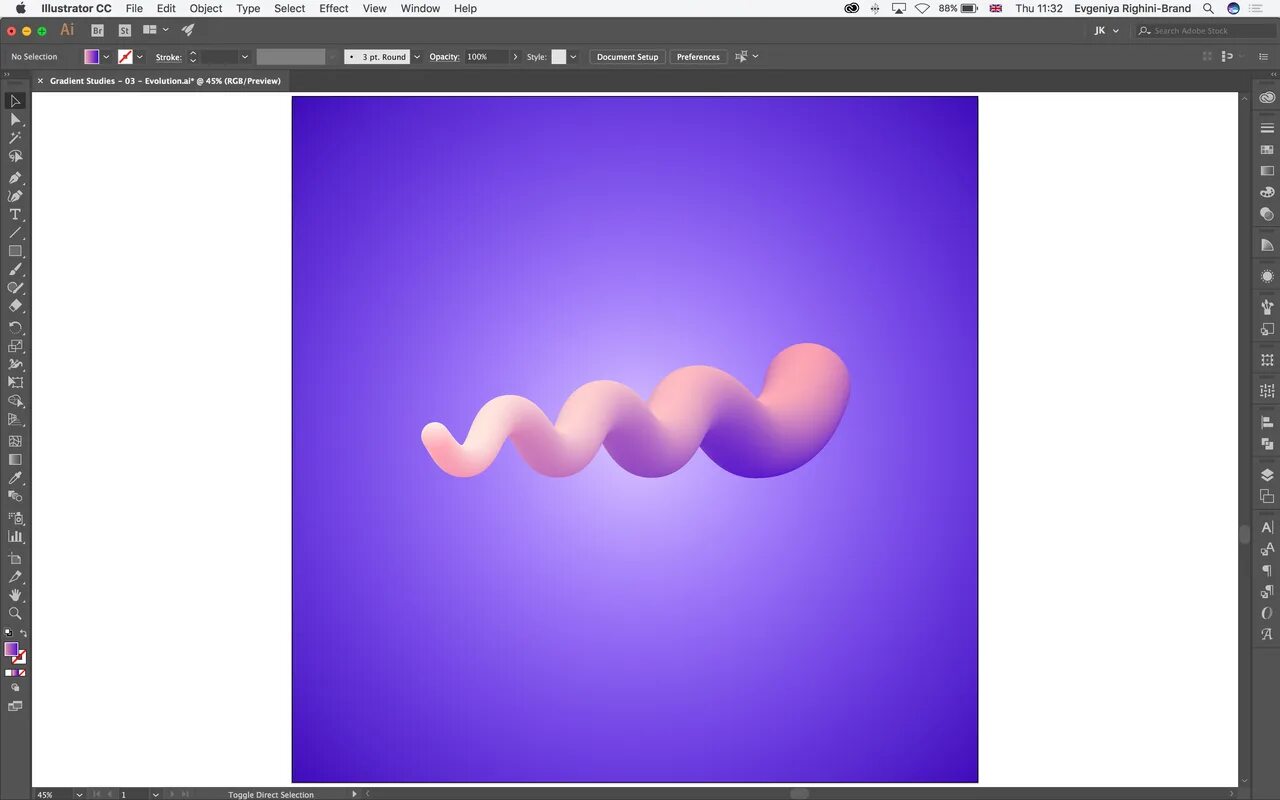The image size is (1280, 800).
Task: Open brush definition dropdown beside 3 pt. Round
Action: [417, 57]
